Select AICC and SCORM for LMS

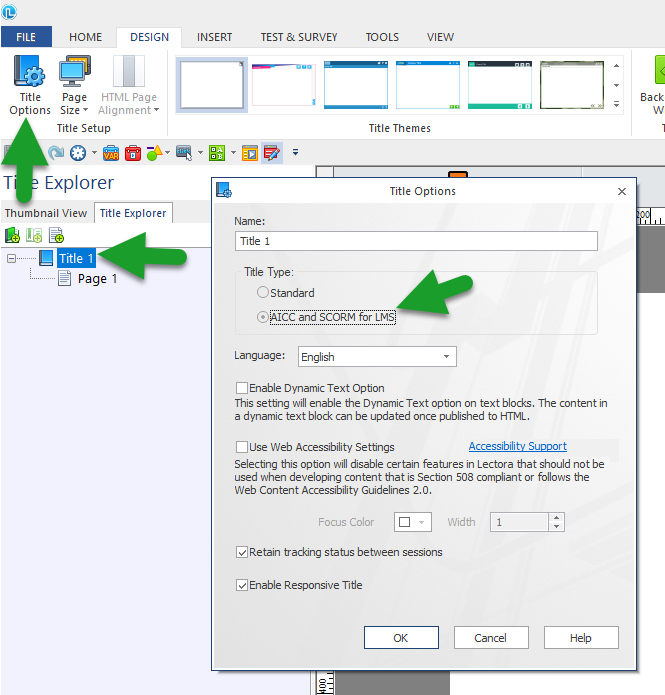[x=263, y=317]
